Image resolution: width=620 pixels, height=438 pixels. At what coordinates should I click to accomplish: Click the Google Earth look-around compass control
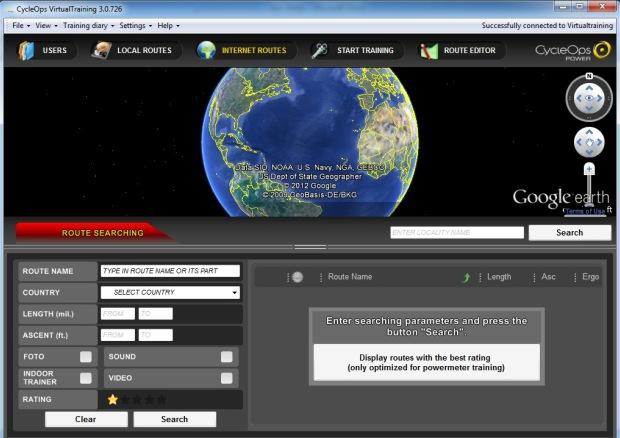(x=589, y=99)
